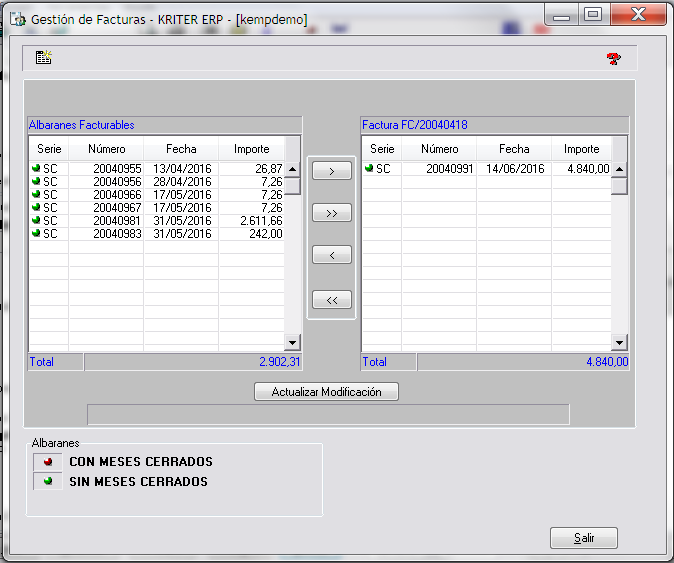The image size is (674, 563).
Task: Maximize the Gestión de Facturas window
Action: point(593,15)
